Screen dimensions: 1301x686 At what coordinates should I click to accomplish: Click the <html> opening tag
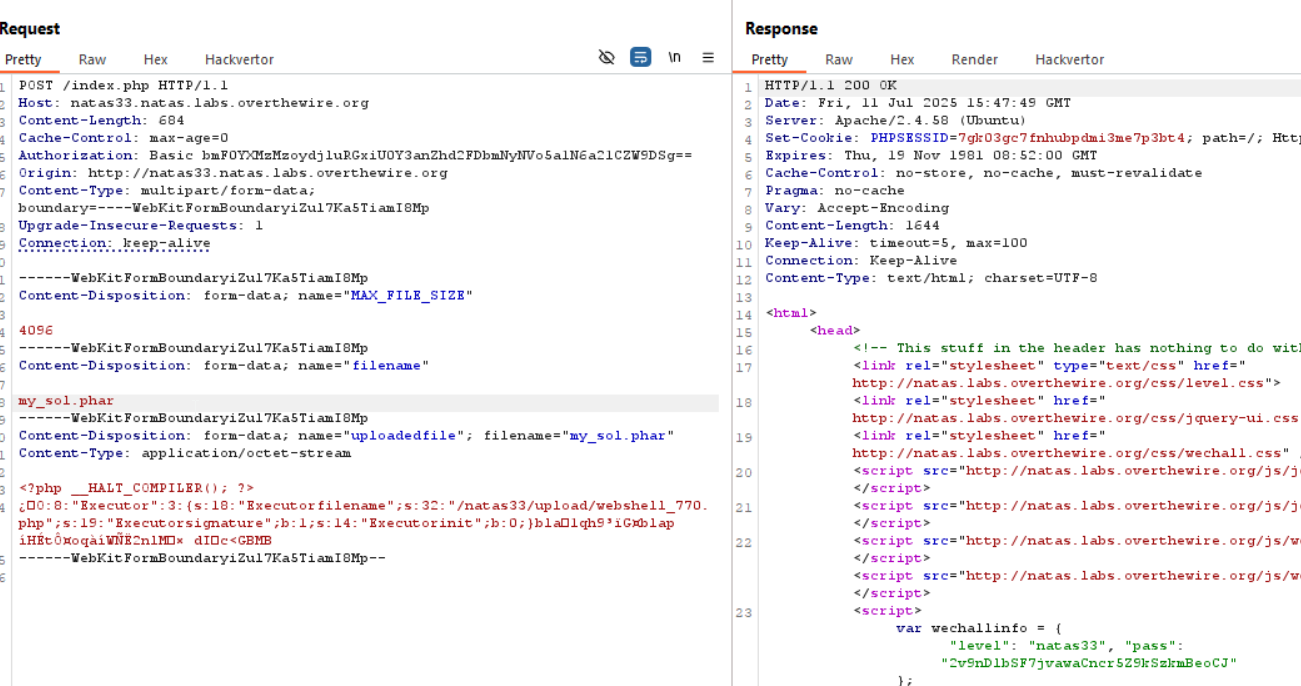tap(792, 313)
